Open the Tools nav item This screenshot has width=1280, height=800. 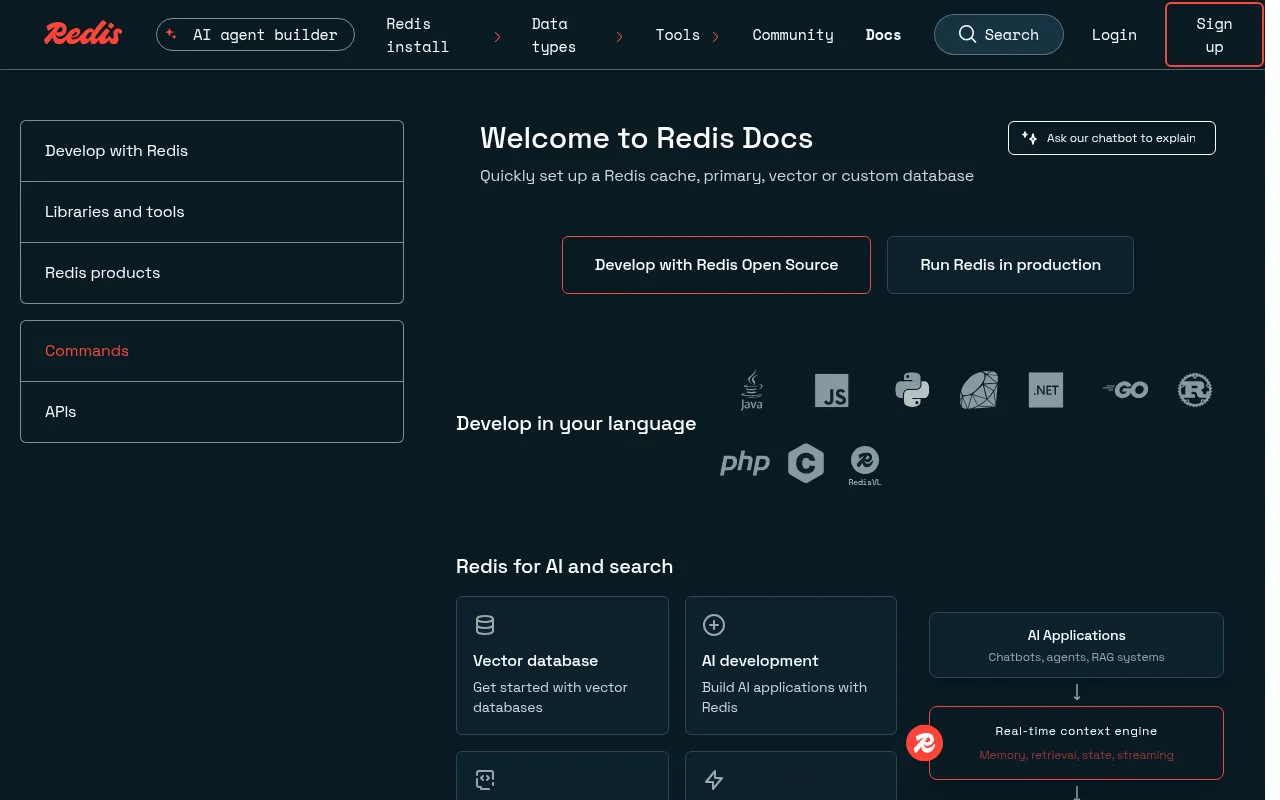click(678, 35)
